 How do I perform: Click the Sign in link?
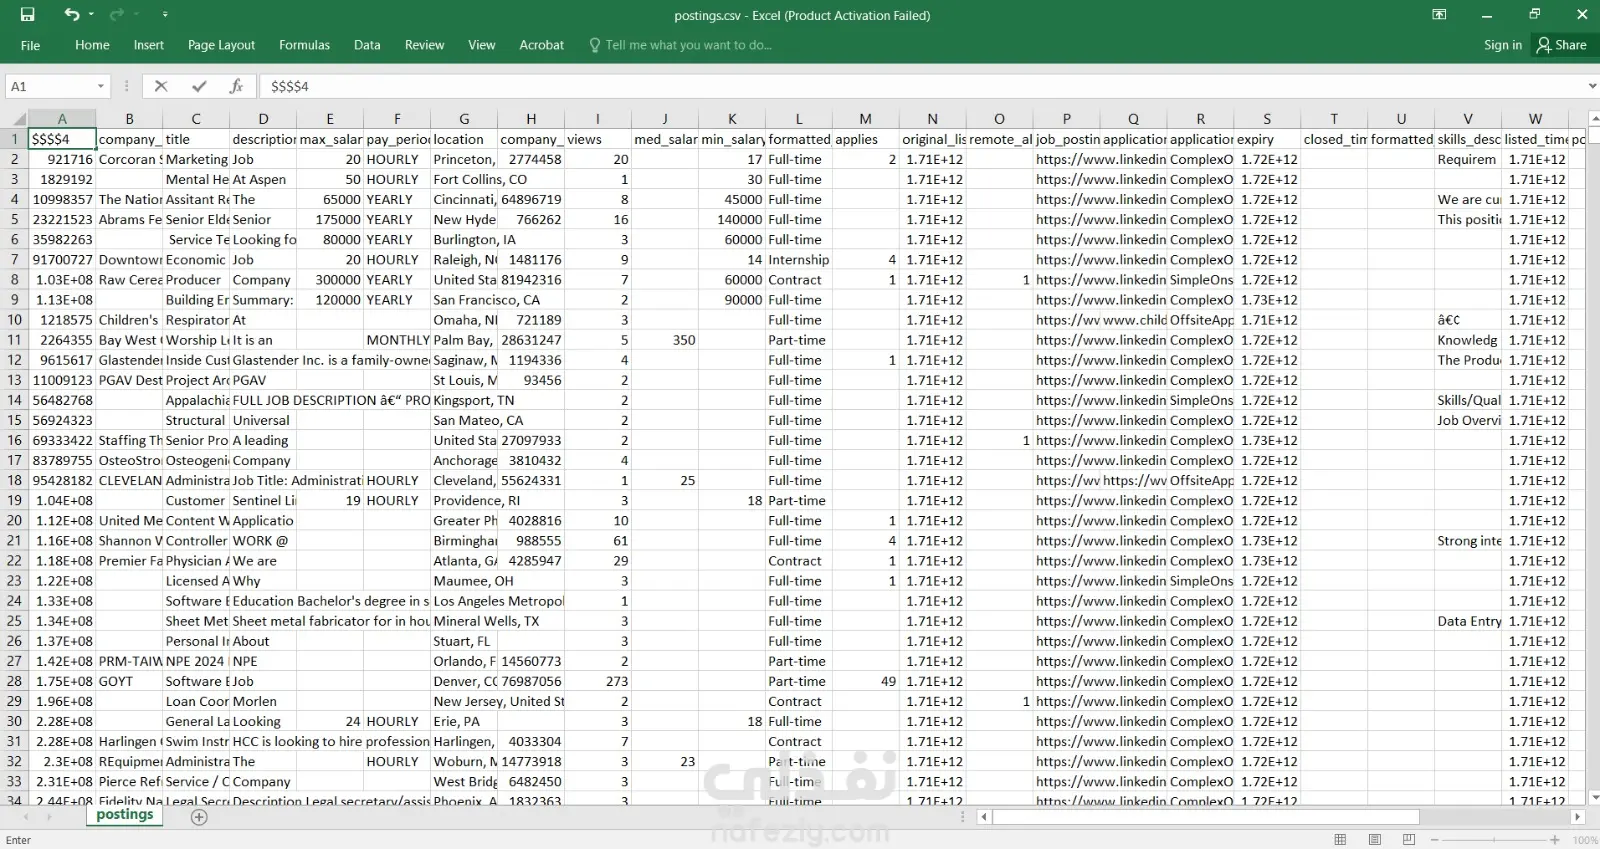(1502, 45)
